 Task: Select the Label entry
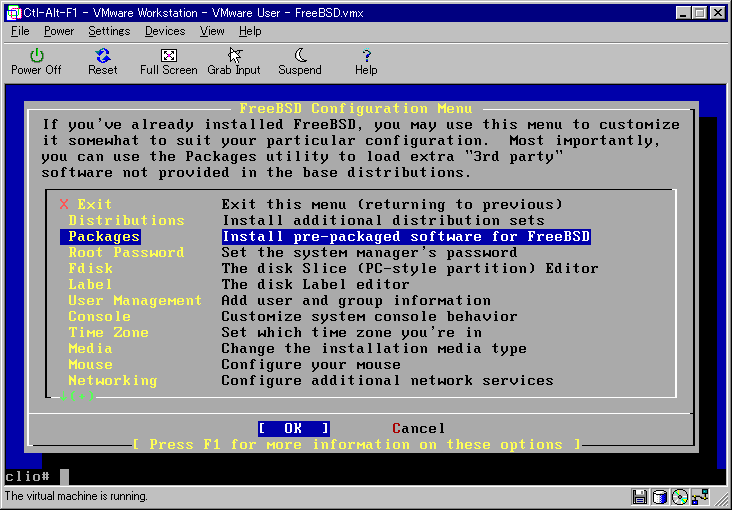pos(91,284)
